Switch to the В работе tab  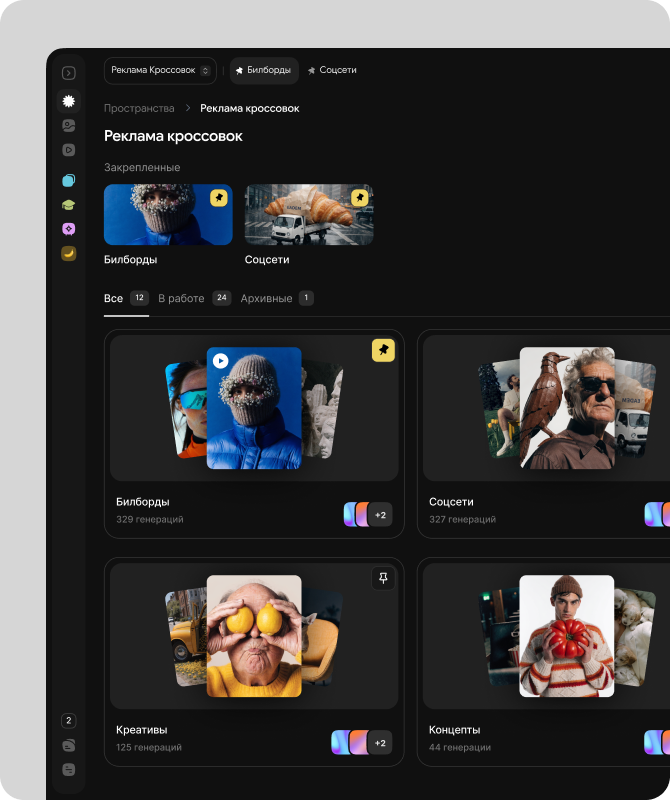[x=181, y=298]
